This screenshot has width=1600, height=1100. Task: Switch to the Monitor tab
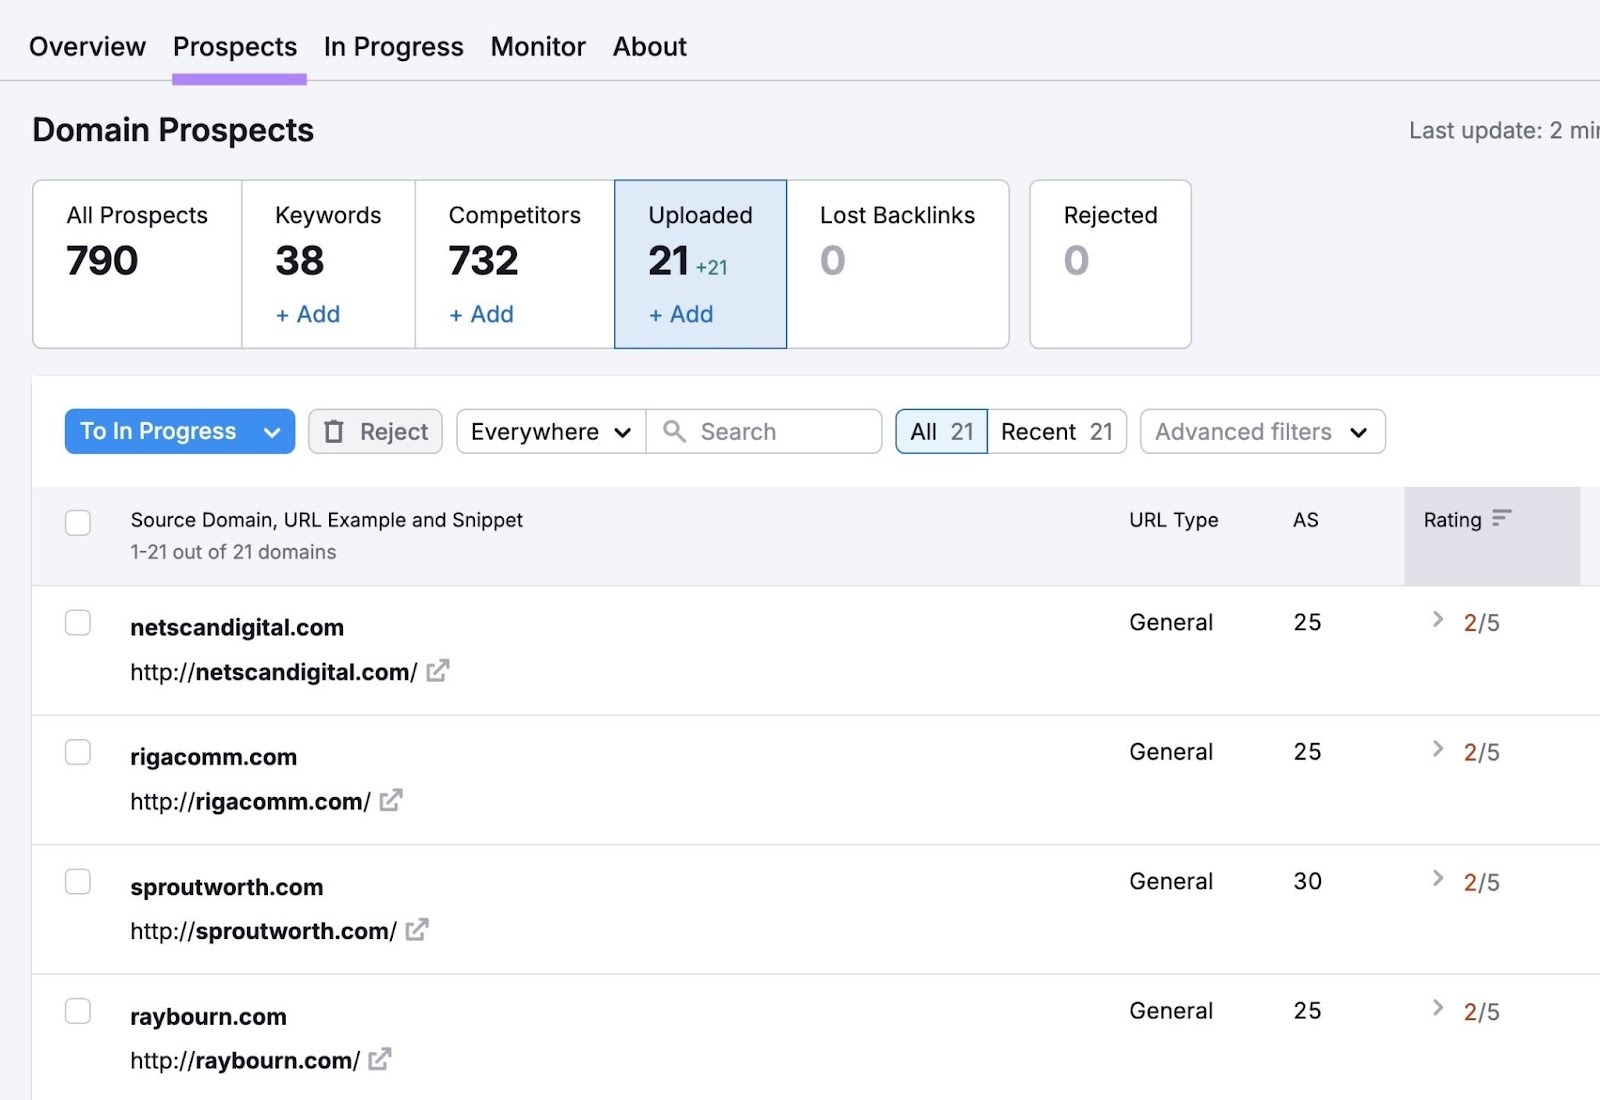pyautogui.click(x=537, y=46)
